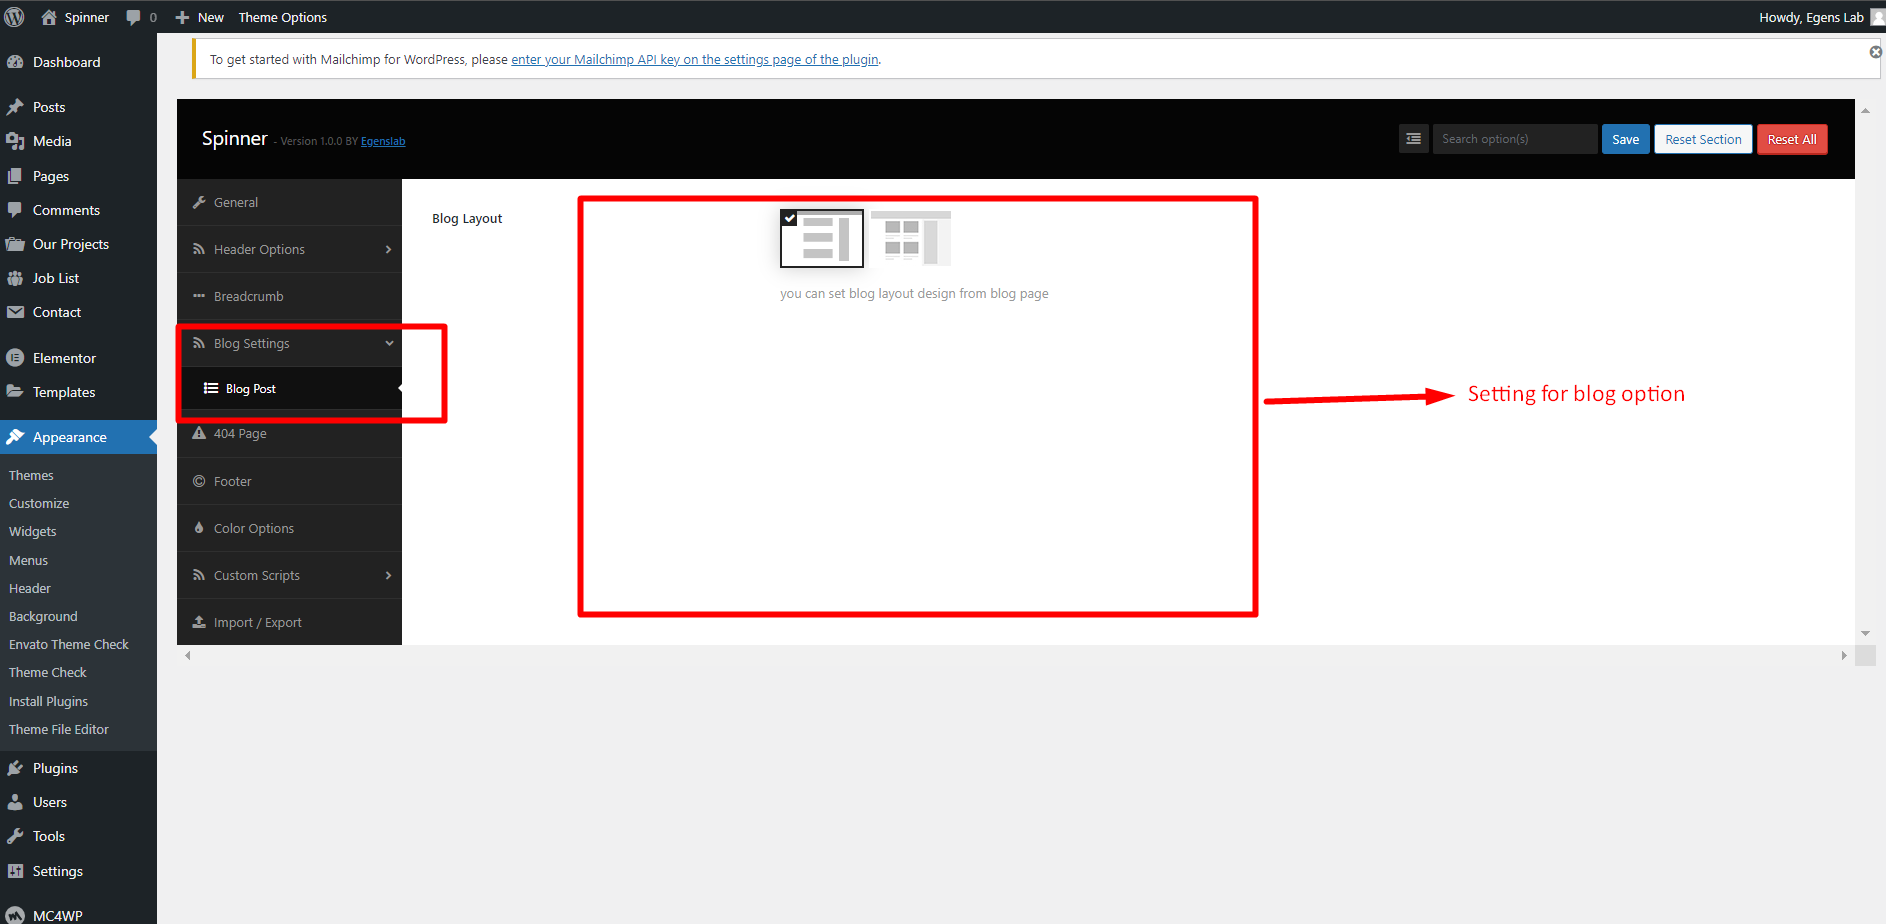The height and width of the screenshot is (924, 1886).
Task: Click the vertical scrollbar up arrow
Action: coord(1865,110)
